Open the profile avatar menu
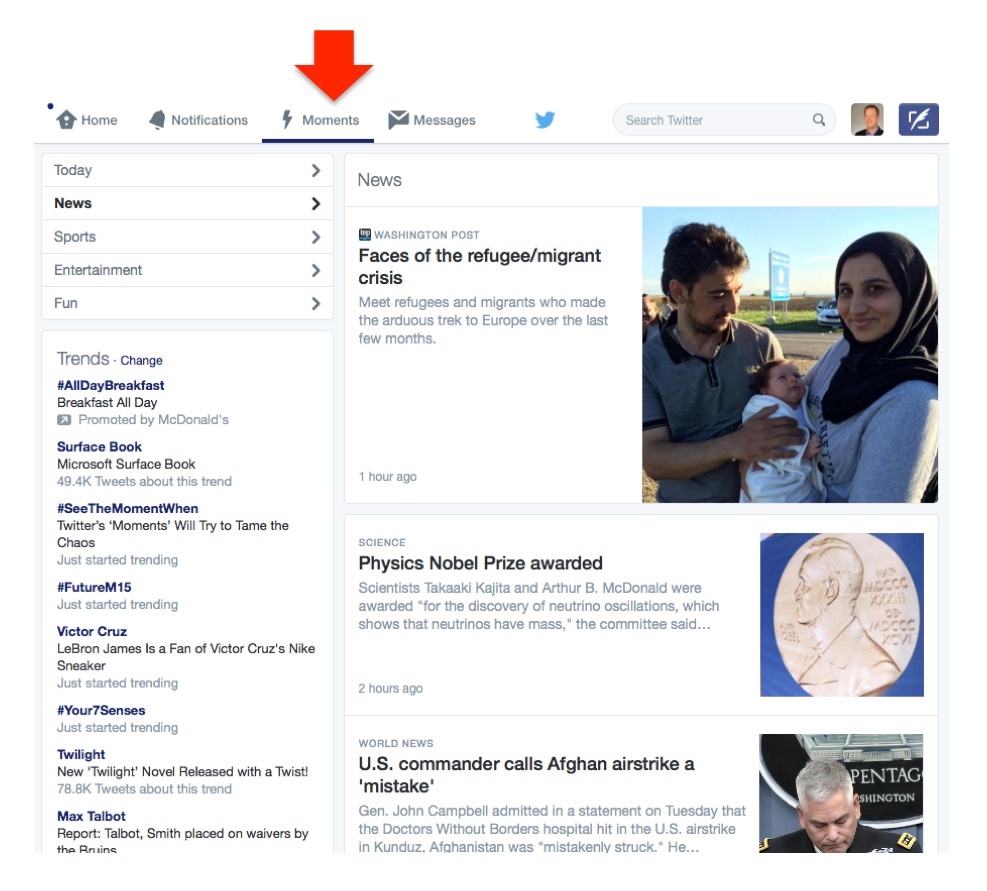The height and width of the screenshot is (891, 987). point(867,120)
